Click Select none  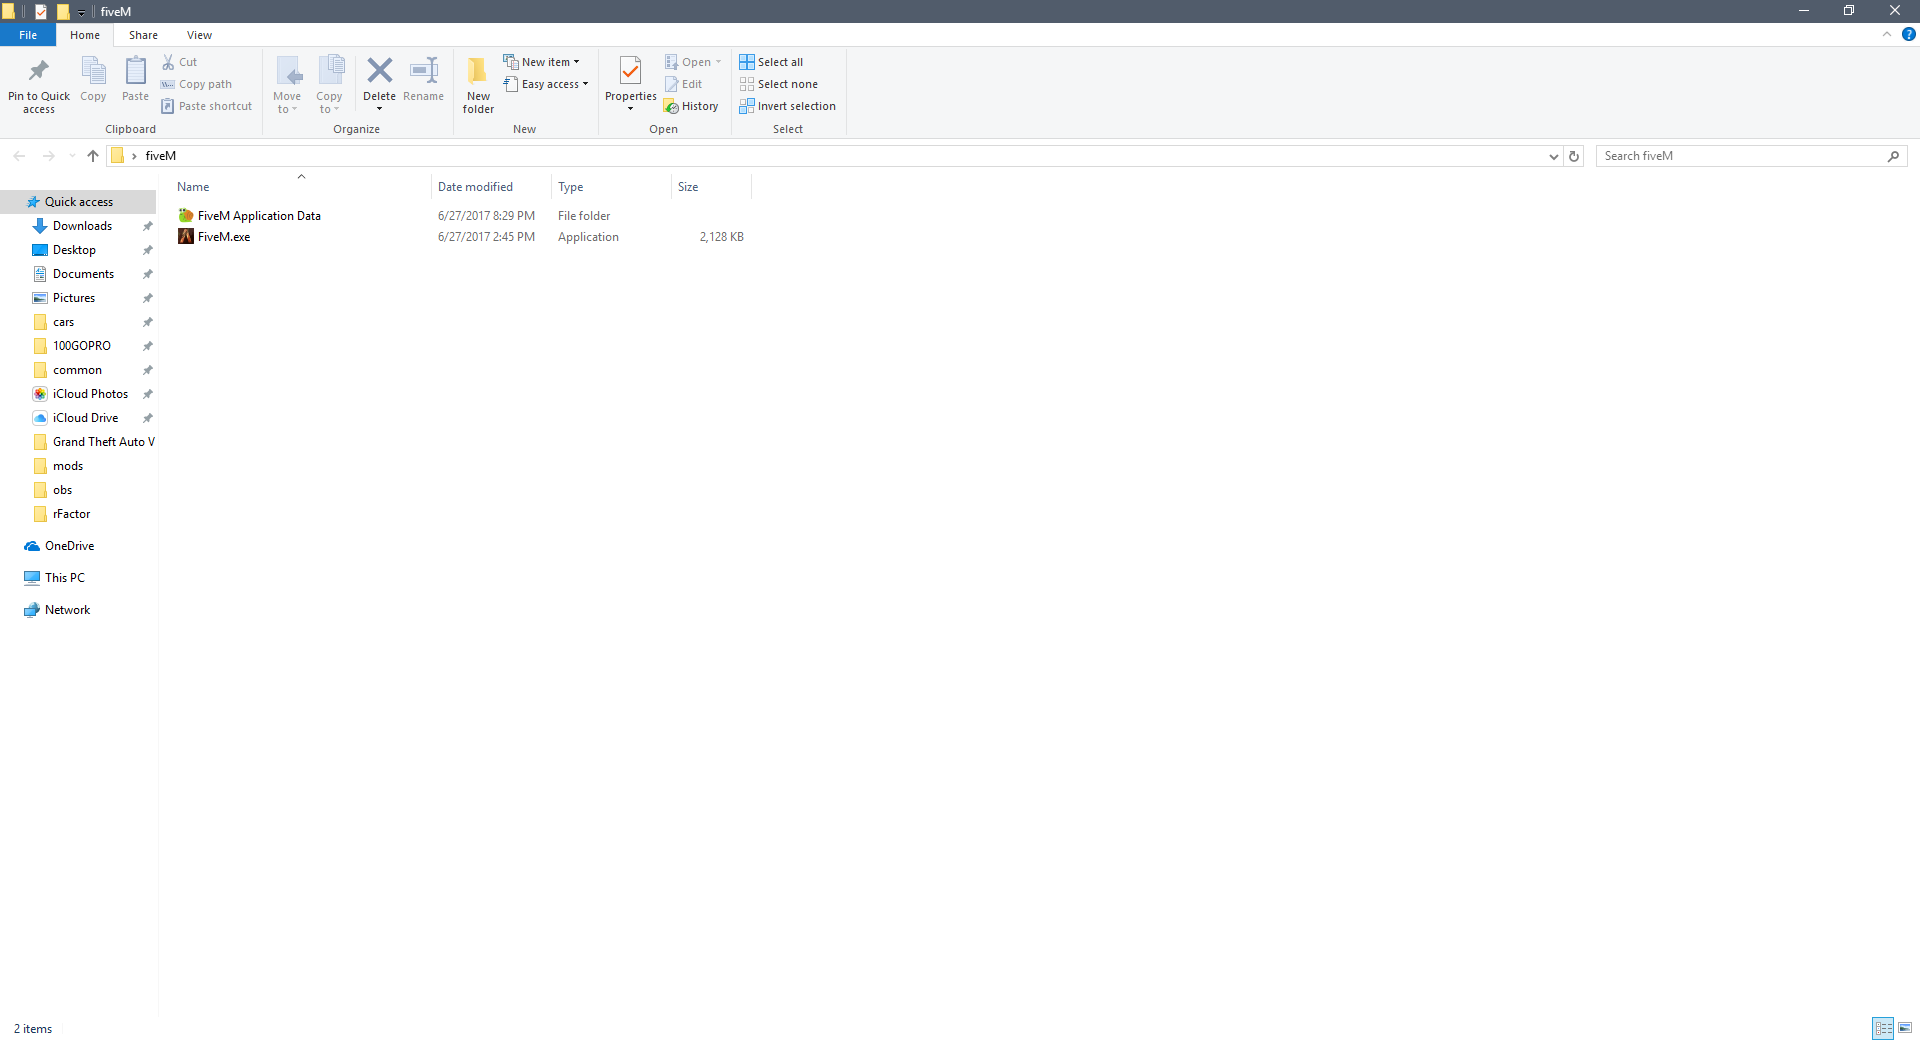click(779, 84)
